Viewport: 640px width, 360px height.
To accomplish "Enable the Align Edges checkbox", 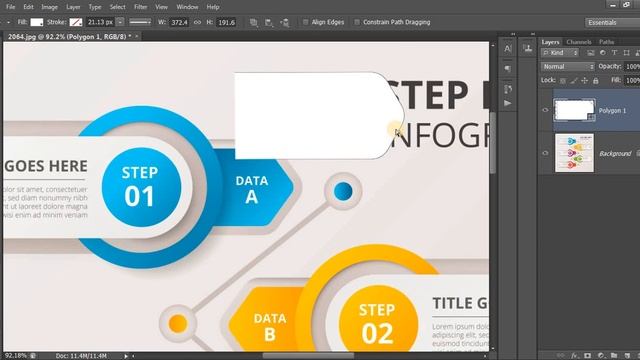I will coord(305,22).
